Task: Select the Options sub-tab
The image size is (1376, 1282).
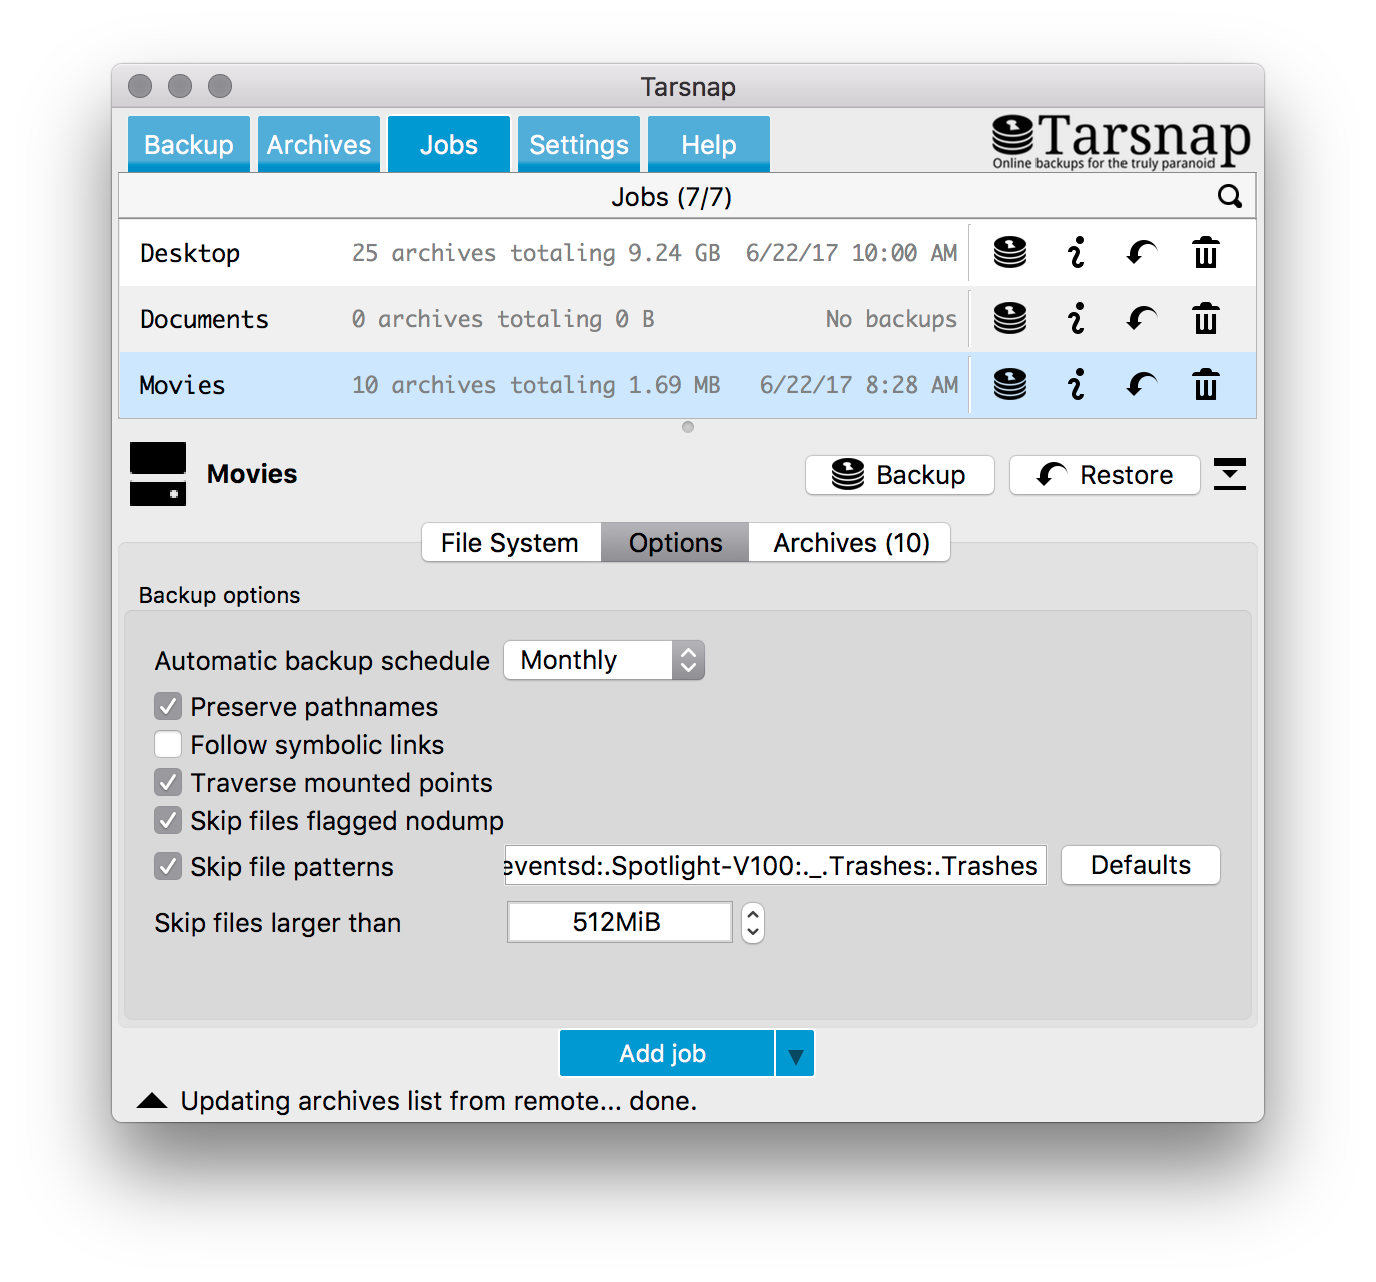Action: tap(675, 542)
